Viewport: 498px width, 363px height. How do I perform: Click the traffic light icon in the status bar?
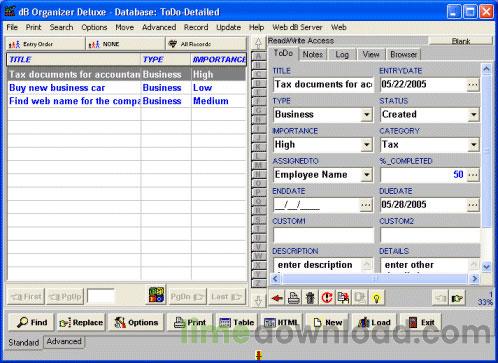(x=259, y=355)
